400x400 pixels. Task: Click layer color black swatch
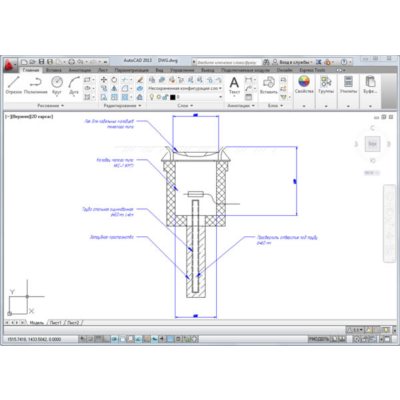pyautogui.click(x=172, y=97)
